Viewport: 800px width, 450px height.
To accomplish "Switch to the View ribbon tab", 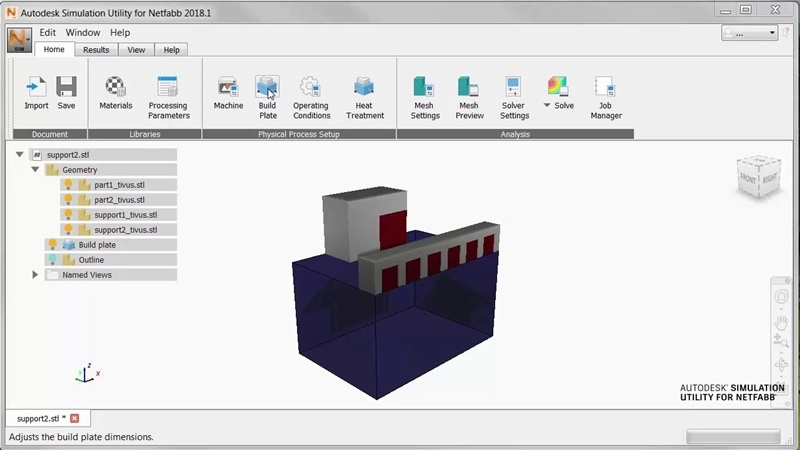I will [x=136, y=50].
